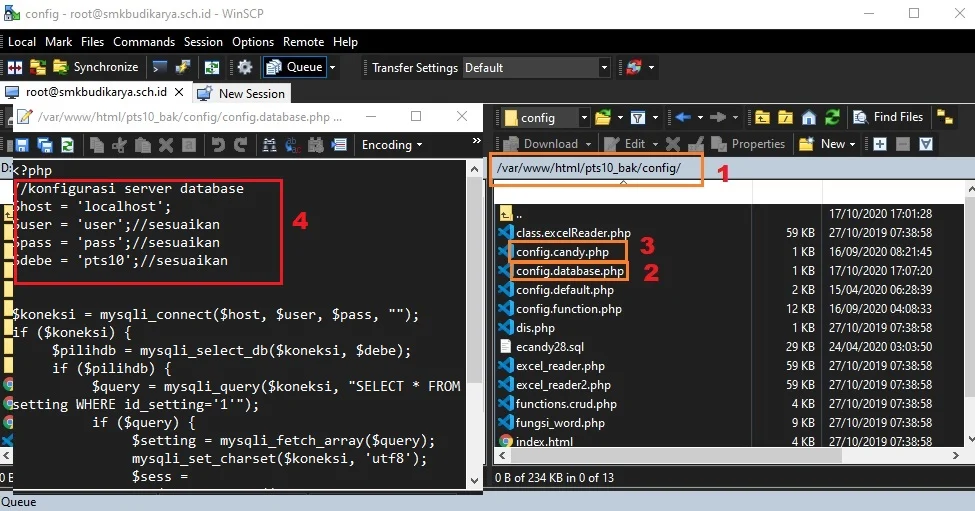The image size is (975, 511).
Task: Expand the Download button dropdown arrow
Action: [588, 144]
